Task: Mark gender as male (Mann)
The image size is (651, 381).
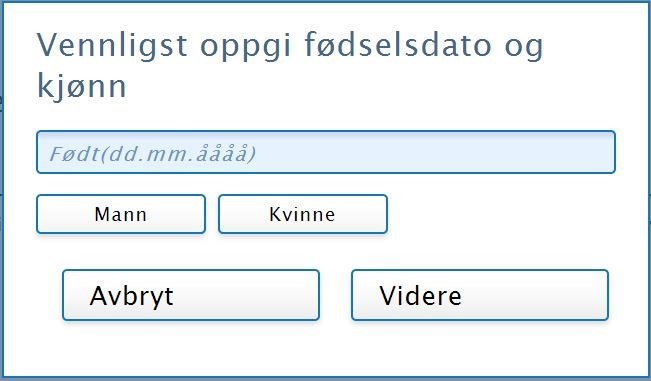Action: pos(121,214)
